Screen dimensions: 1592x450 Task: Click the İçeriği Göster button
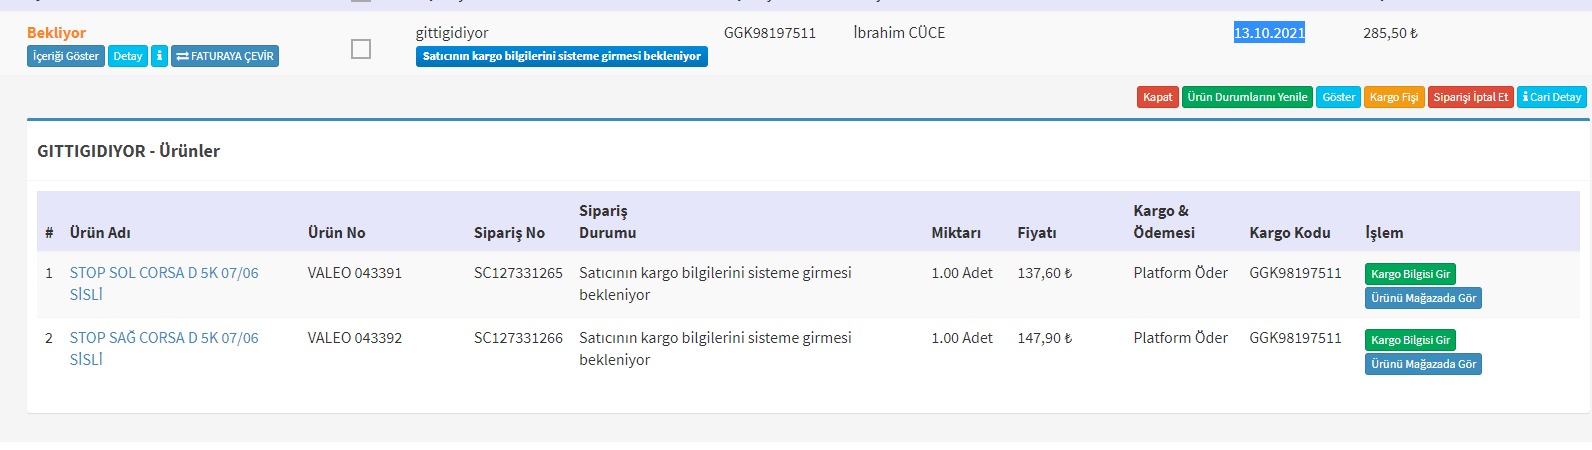(66, 56)
